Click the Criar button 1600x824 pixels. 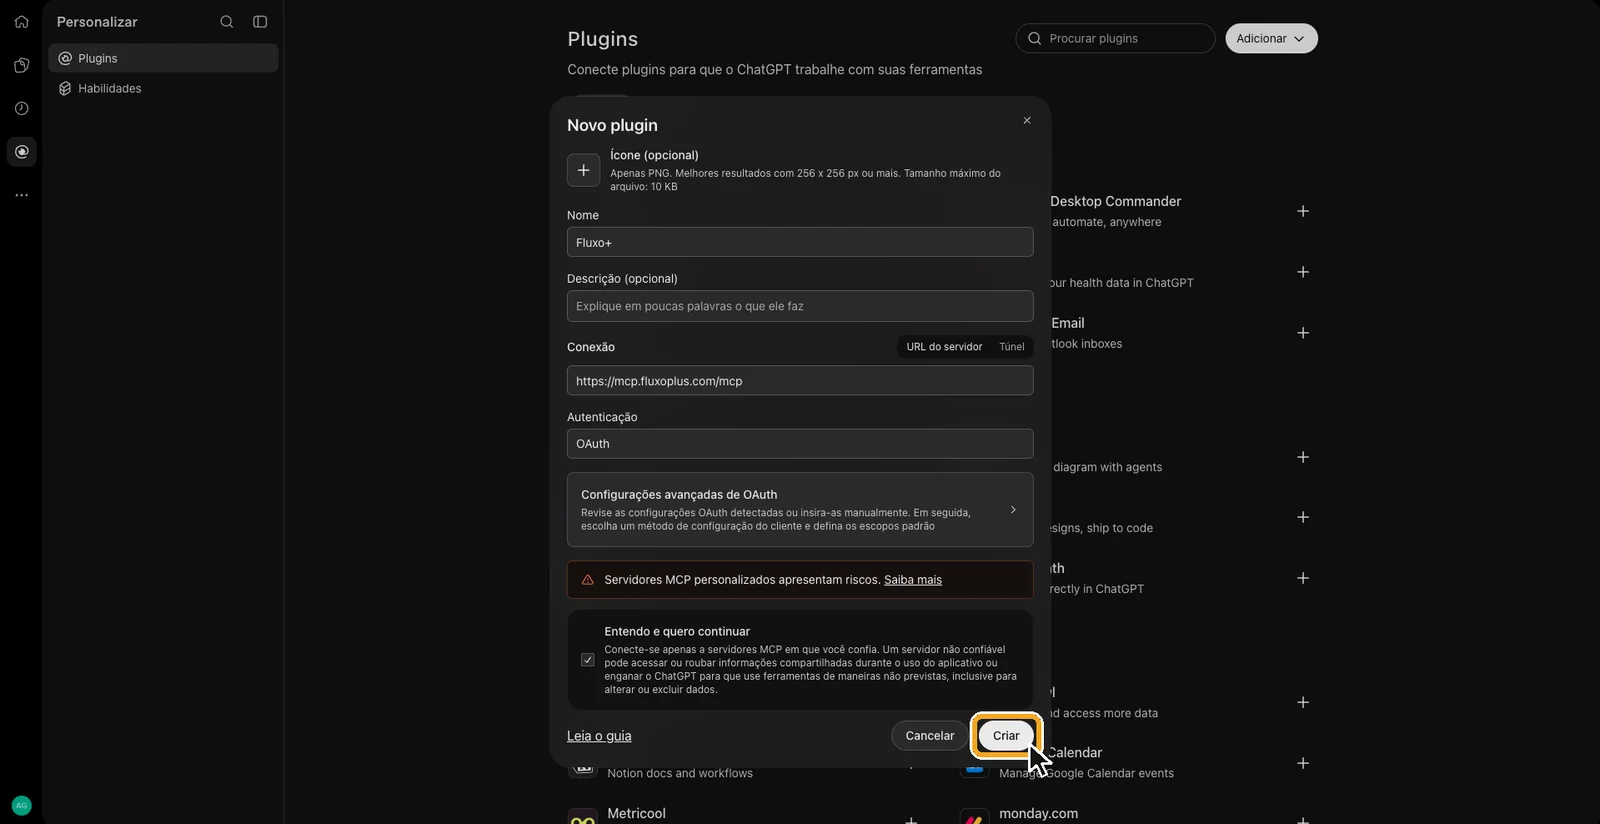[x=1006, y=736]
